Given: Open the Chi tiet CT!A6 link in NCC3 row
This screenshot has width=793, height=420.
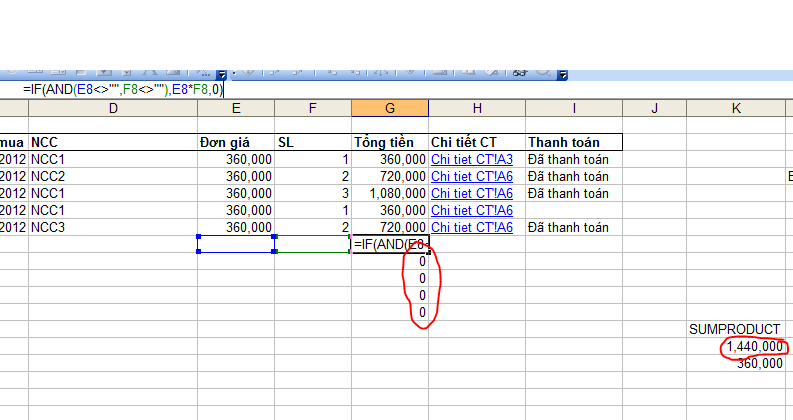Looking at the screenshot, I should [x=472, y=227].
